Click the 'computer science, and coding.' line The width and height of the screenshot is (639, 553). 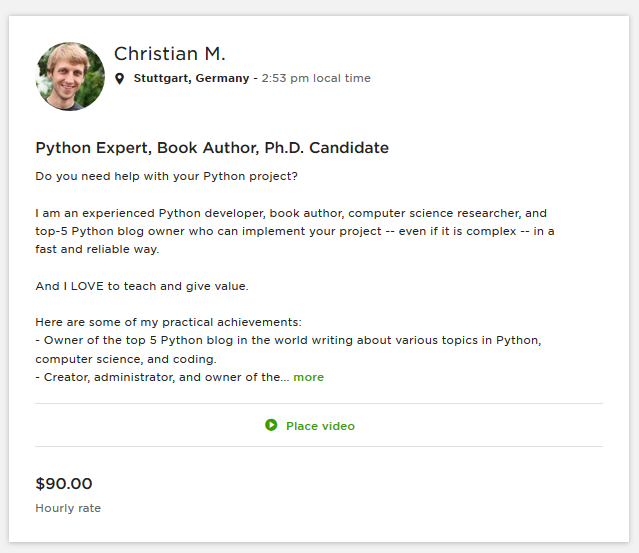tap(125, 359)
